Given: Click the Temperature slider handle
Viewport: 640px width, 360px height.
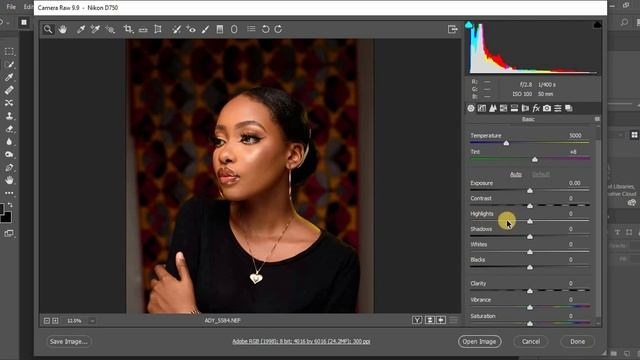Looking at the screenshot, I should click(x=506, y=143).
